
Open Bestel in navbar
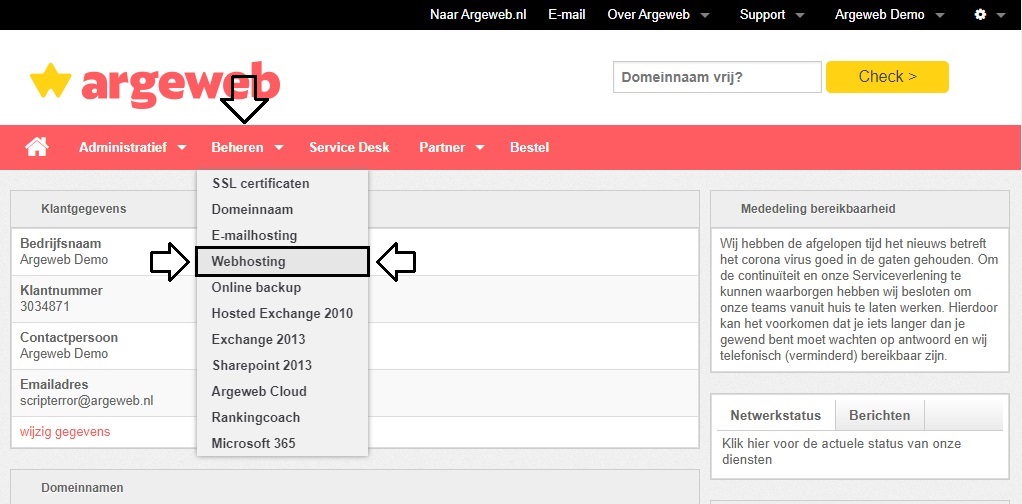pos(529,147)
